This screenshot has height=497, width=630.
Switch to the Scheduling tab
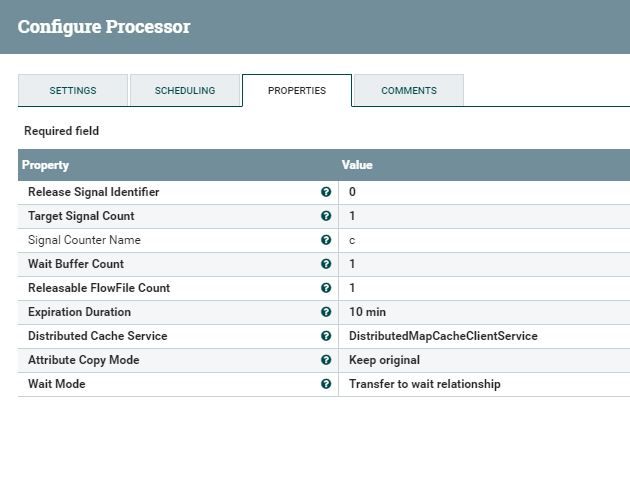click(x=185, y=90)
